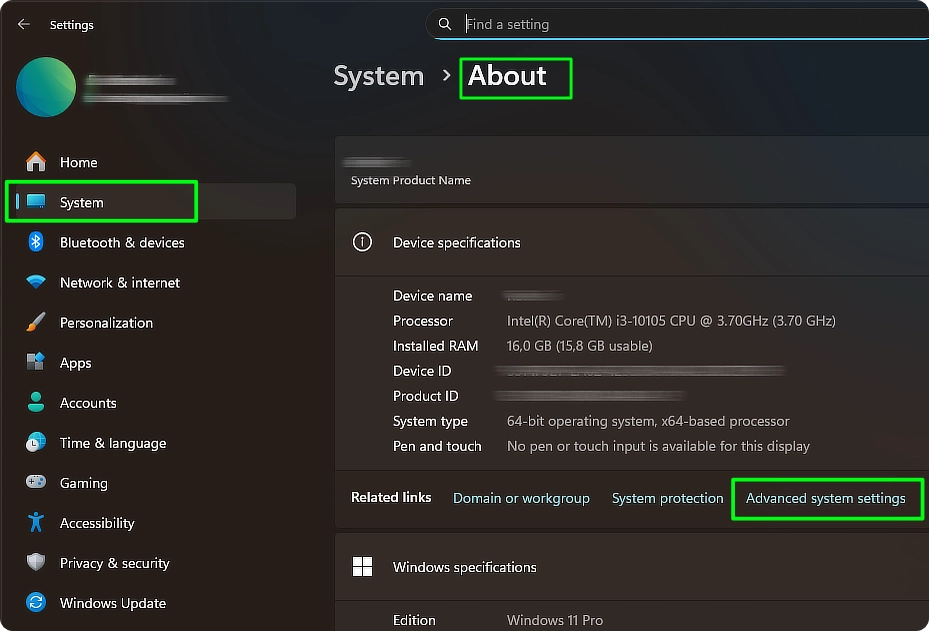
Task: Open Accessibility settings
Action: (96, 523)
